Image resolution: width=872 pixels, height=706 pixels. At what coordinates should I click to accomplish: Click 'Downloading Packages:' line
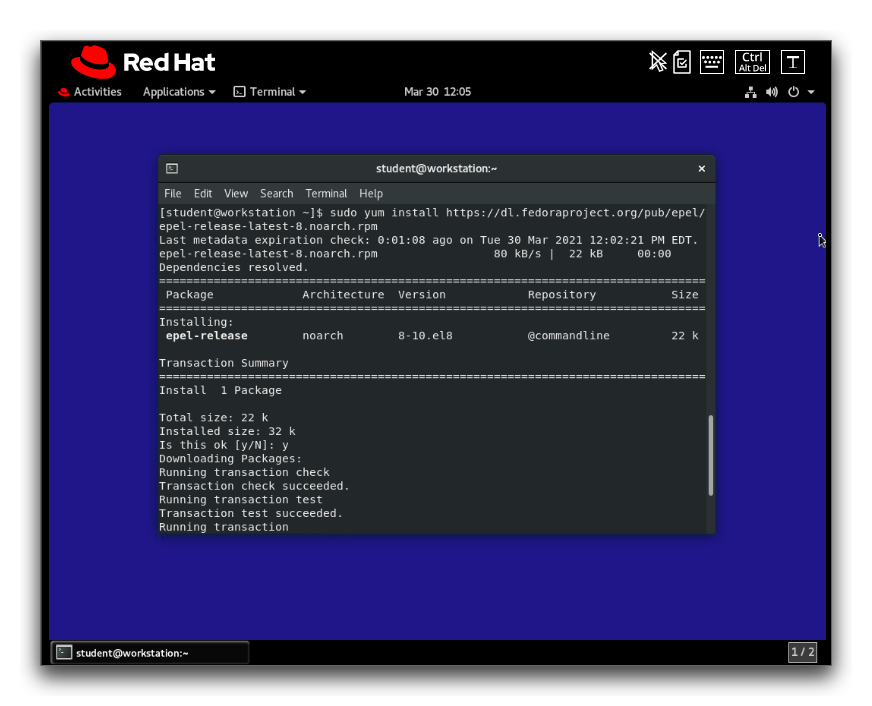click(230, 459)
